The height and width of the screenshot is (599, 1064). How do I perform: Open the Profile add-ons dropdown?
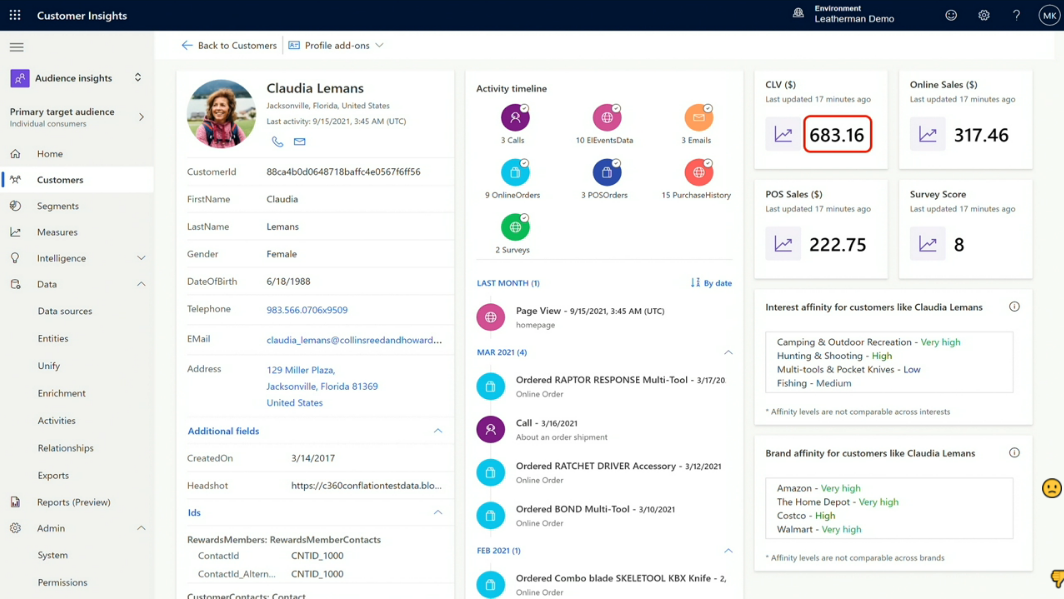click(336, 45)
